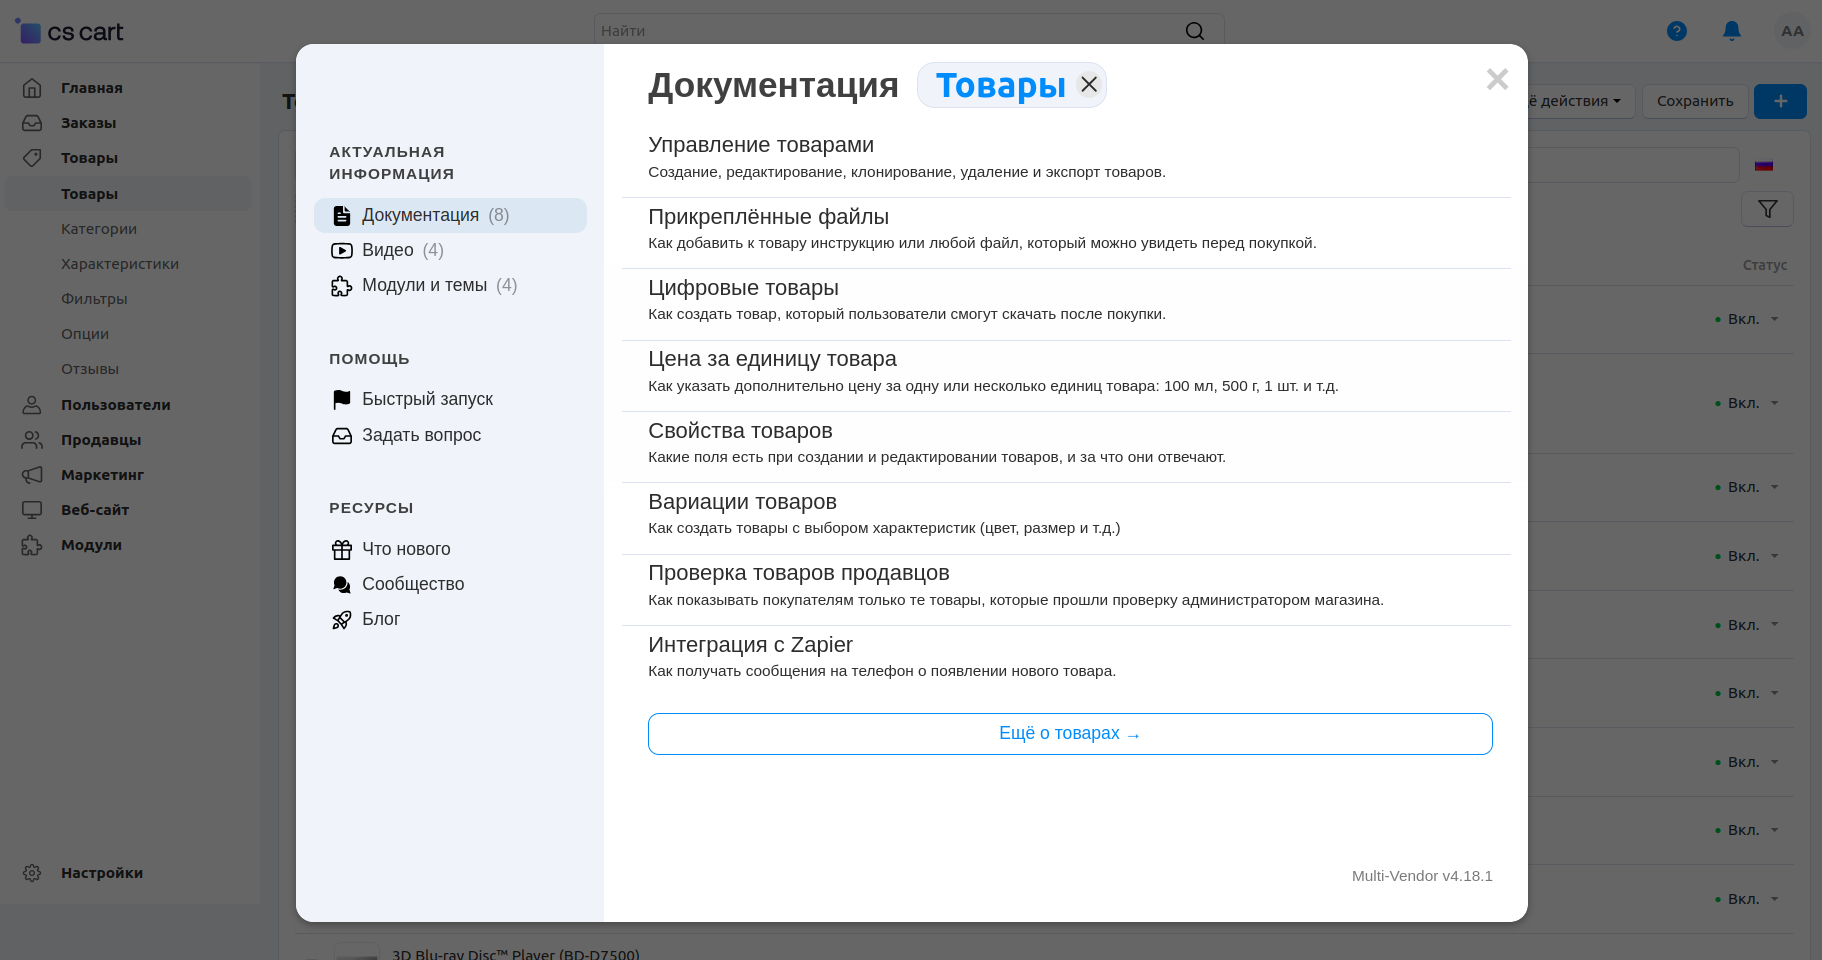Image resolution: width=1822 pixels, height=960 pixels.
Task: Open Задать вопрос inbox item
Action: (x=421, y=435)
